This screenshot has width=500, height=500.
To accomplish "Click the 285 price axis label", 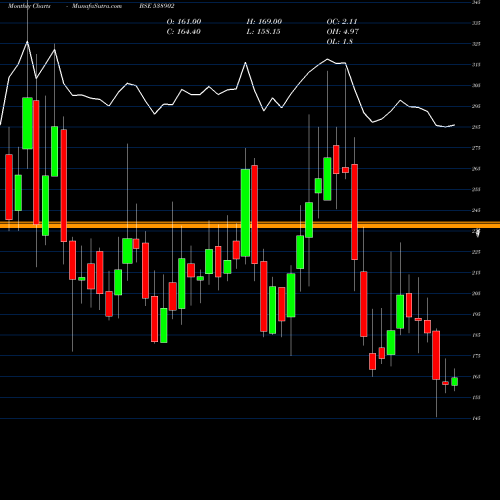I will pyautogui.click(x=476, y=127).
